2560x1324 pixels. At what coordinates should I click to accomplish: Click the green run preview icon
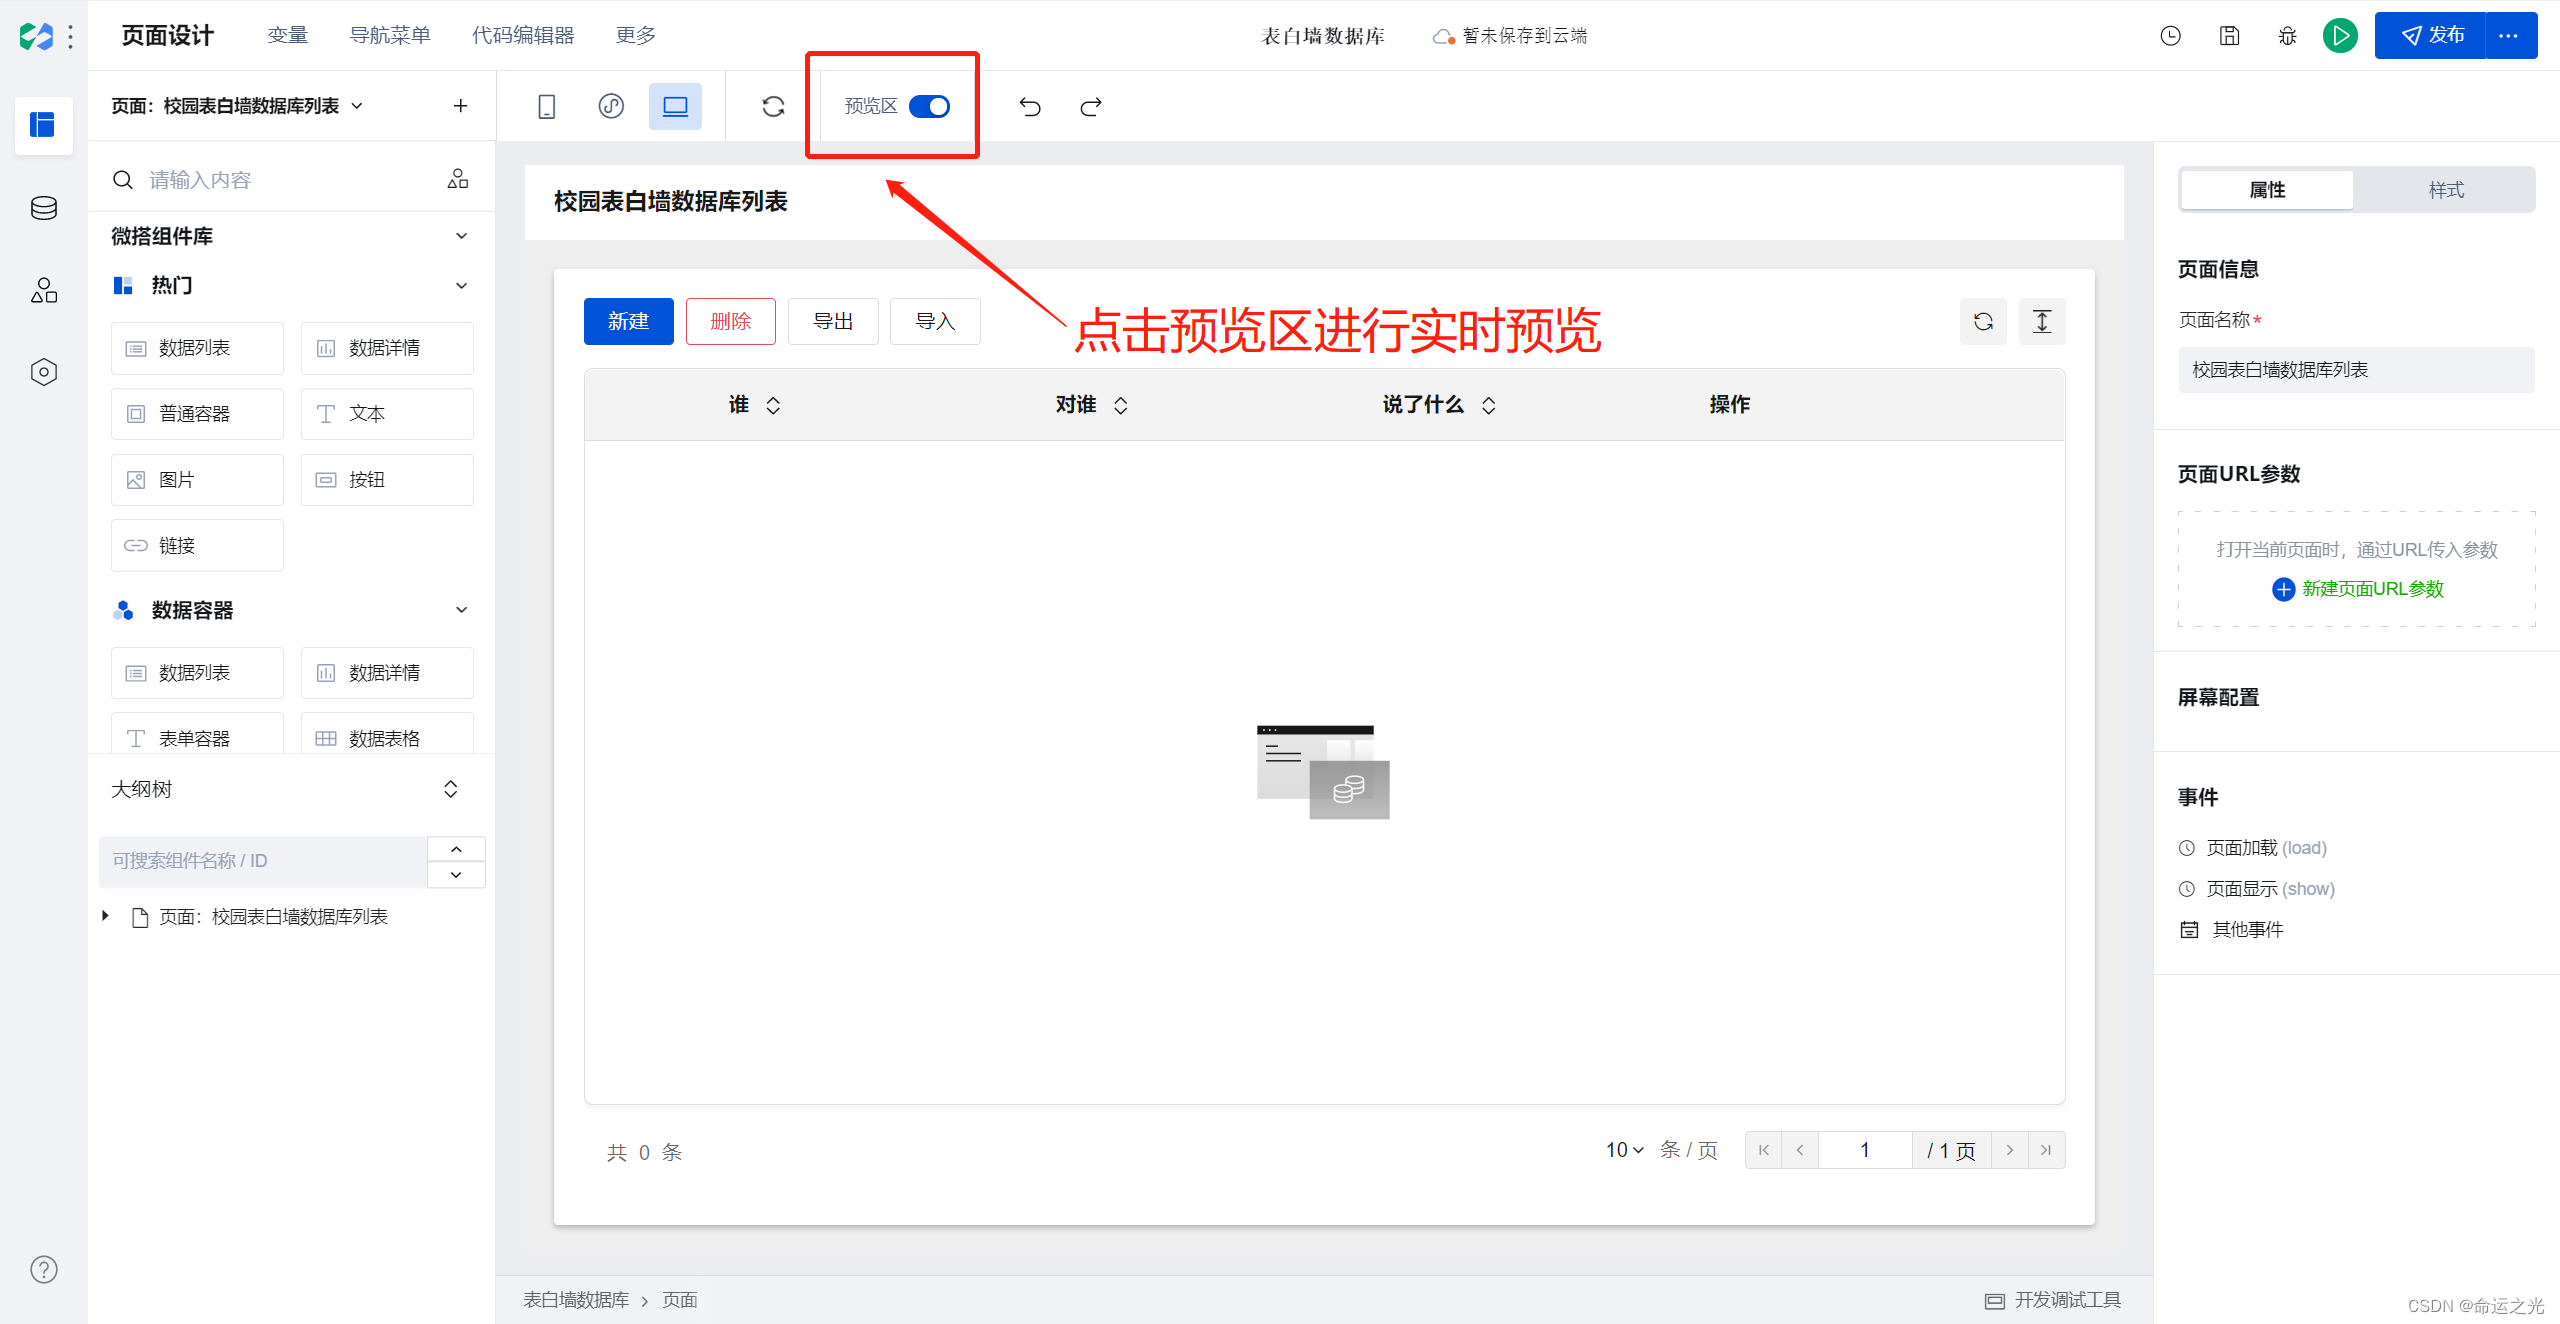click(x=2340, y=36)
